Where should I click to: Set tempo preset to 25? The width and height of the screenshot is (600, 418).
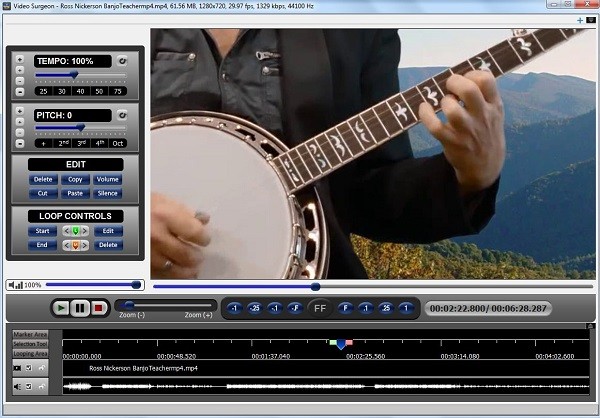click(43, 91)
